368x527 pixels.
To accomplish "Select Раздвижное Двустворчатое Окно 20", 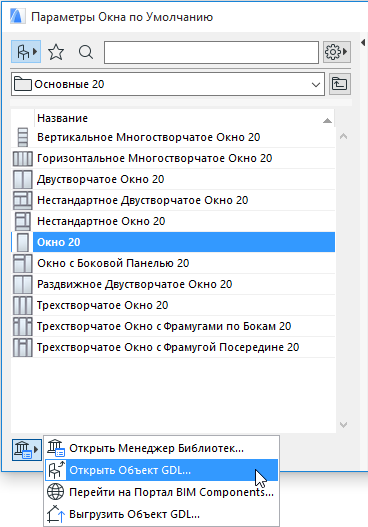I will point(173,284).
